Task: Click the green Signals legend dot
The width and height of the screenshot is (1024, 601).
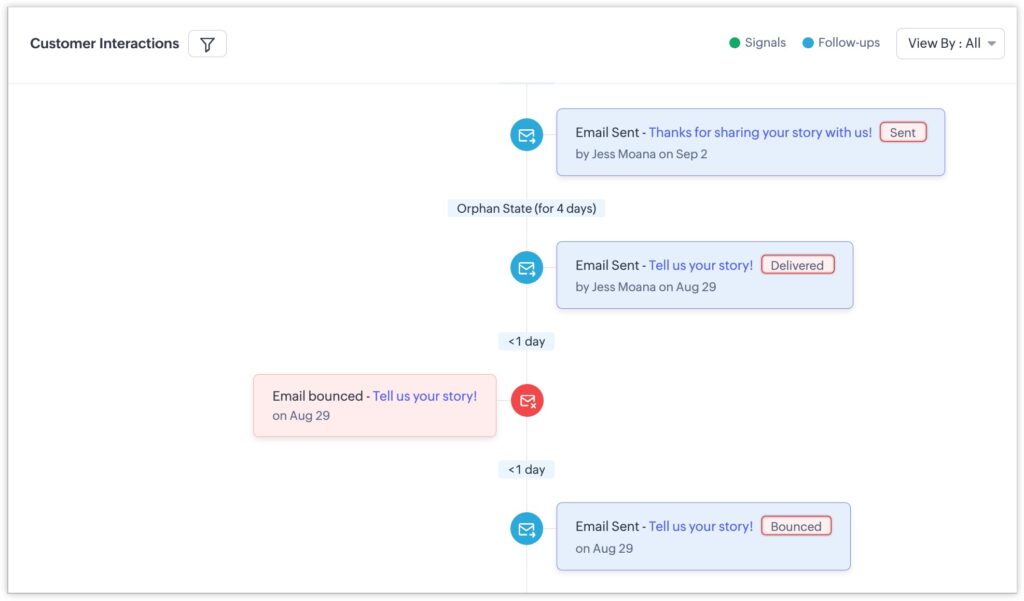Action: click(734, 43)
